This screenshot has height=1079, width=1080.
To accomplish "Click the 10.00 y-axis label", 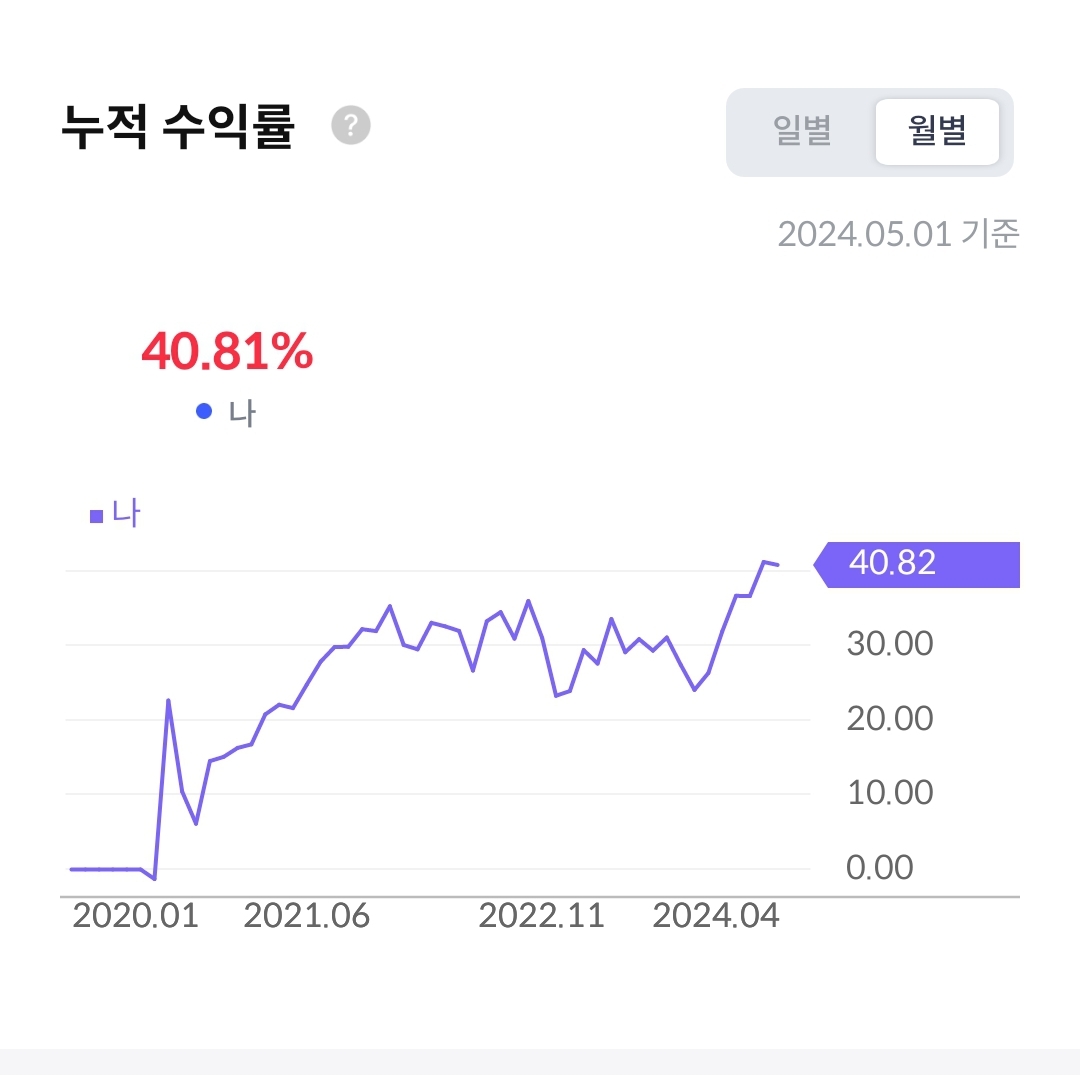I will (x=890, y=792).
